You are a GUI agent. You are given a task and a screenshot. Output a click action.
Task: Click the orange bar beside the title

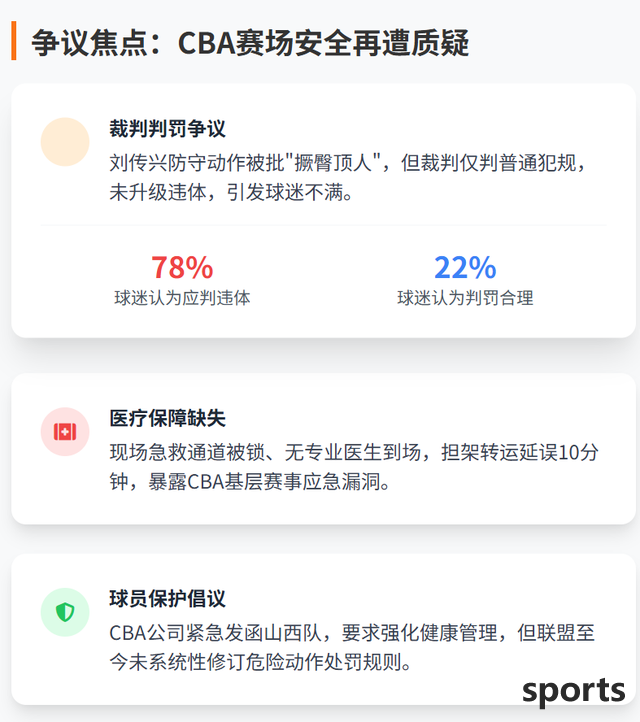[x=14, y=41]
